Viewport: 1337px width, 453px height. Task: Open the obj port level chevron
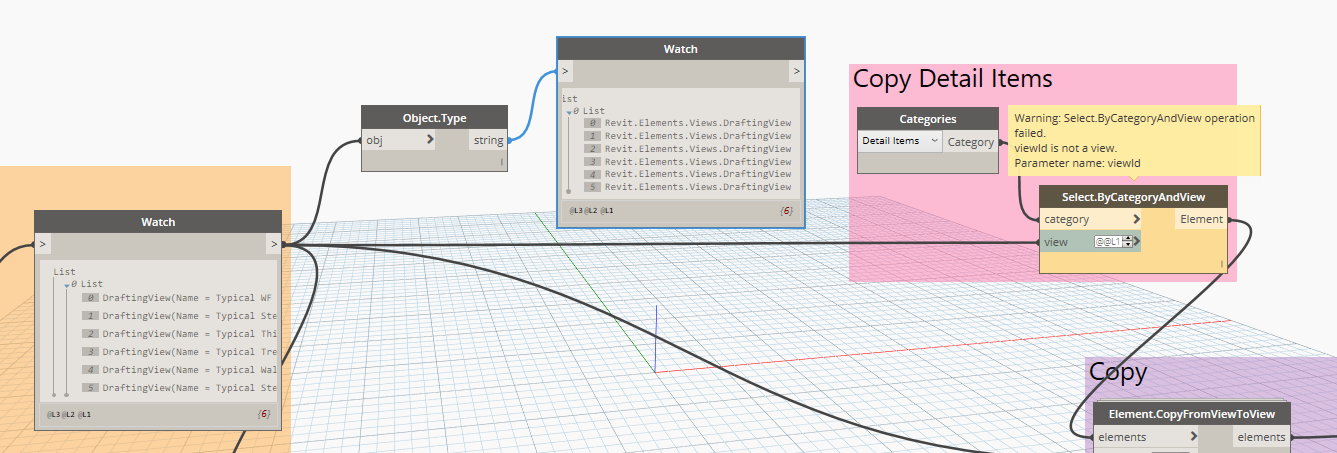430,140
